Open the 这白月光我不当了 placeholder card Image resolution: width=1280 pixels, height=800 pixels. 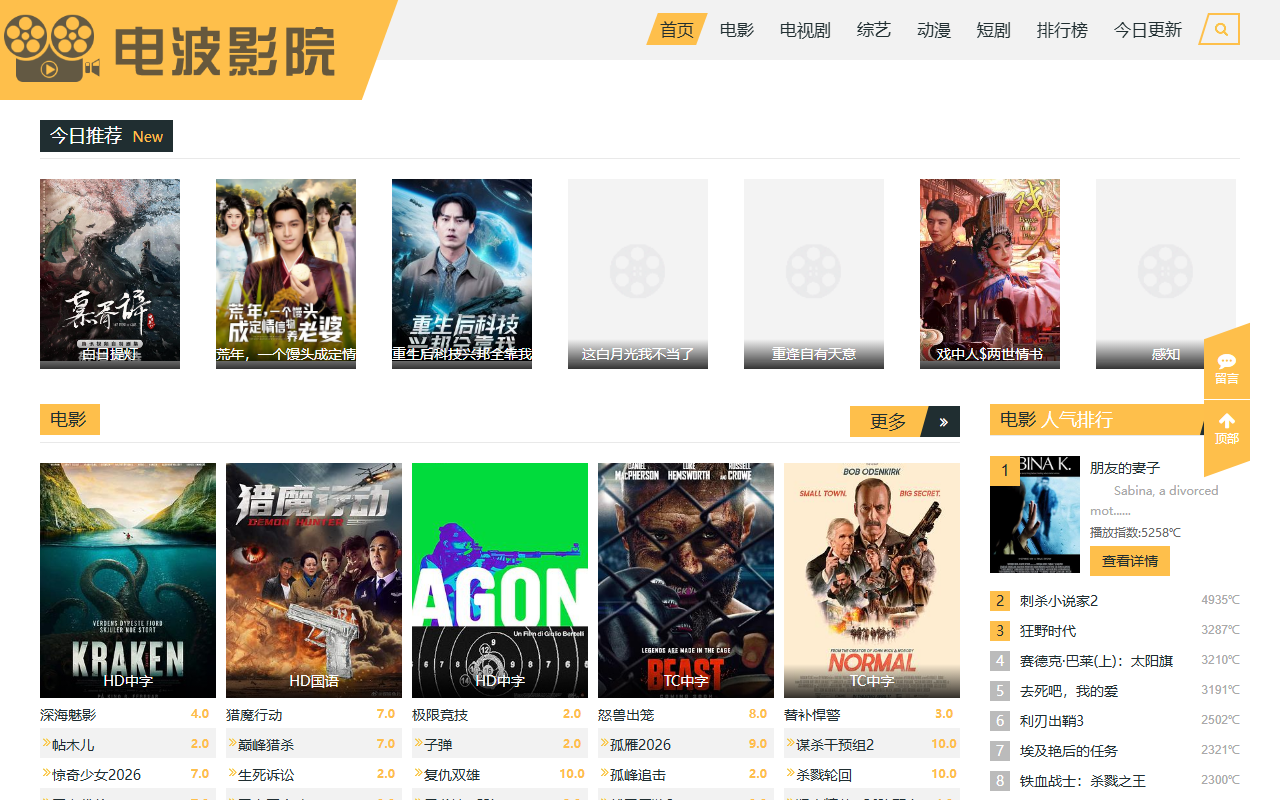[638, 274]
